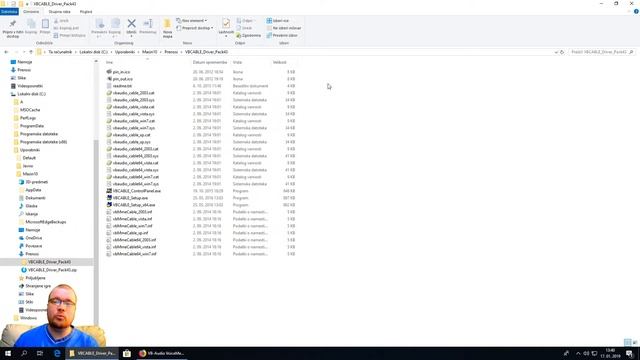
Task: Open MSOCache folder in navigation tree
Action: pyautogui.click(x=30, y=110)
